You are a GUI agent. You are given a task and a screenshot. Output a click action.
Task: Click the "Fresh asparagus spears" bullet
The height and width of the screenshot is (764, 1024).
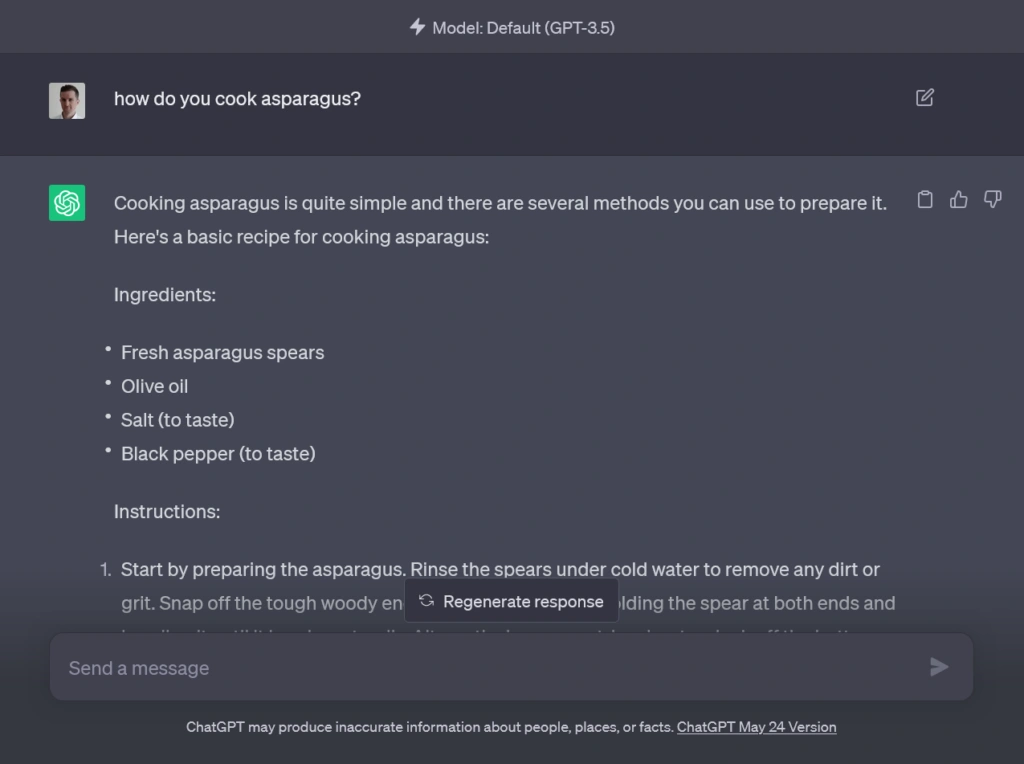click(222, 353)
